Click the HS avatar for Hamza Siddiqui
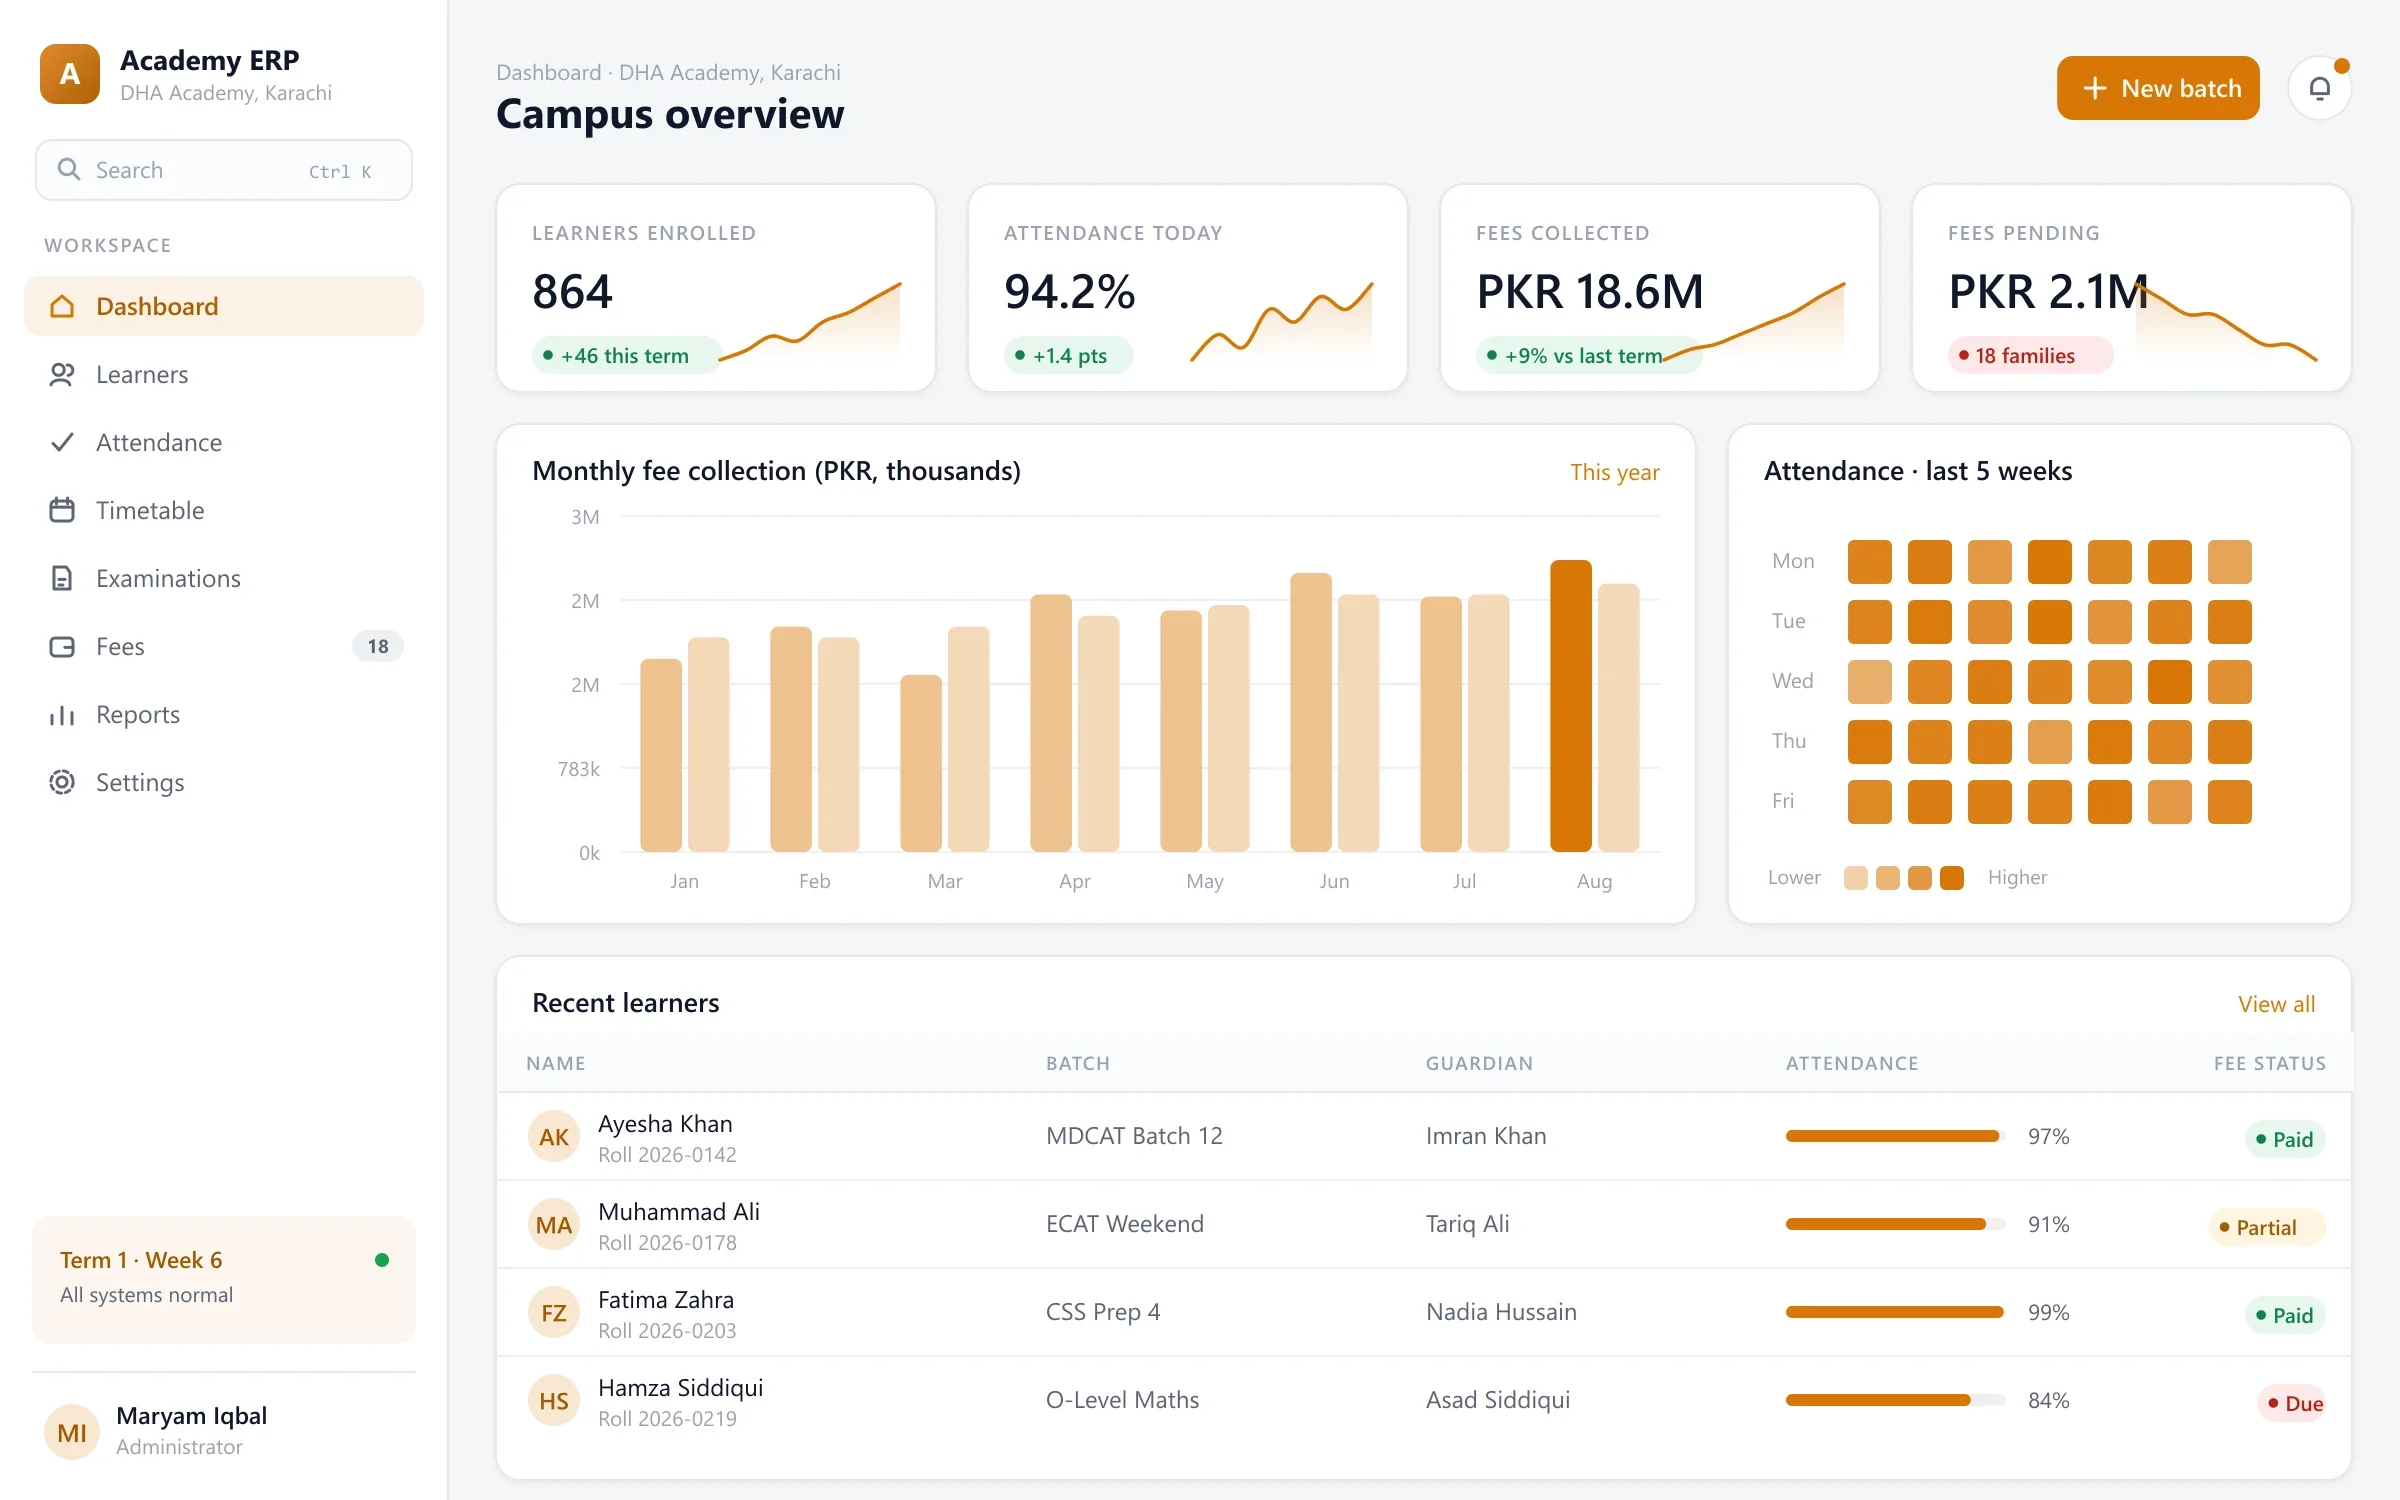 [554, 1400]
